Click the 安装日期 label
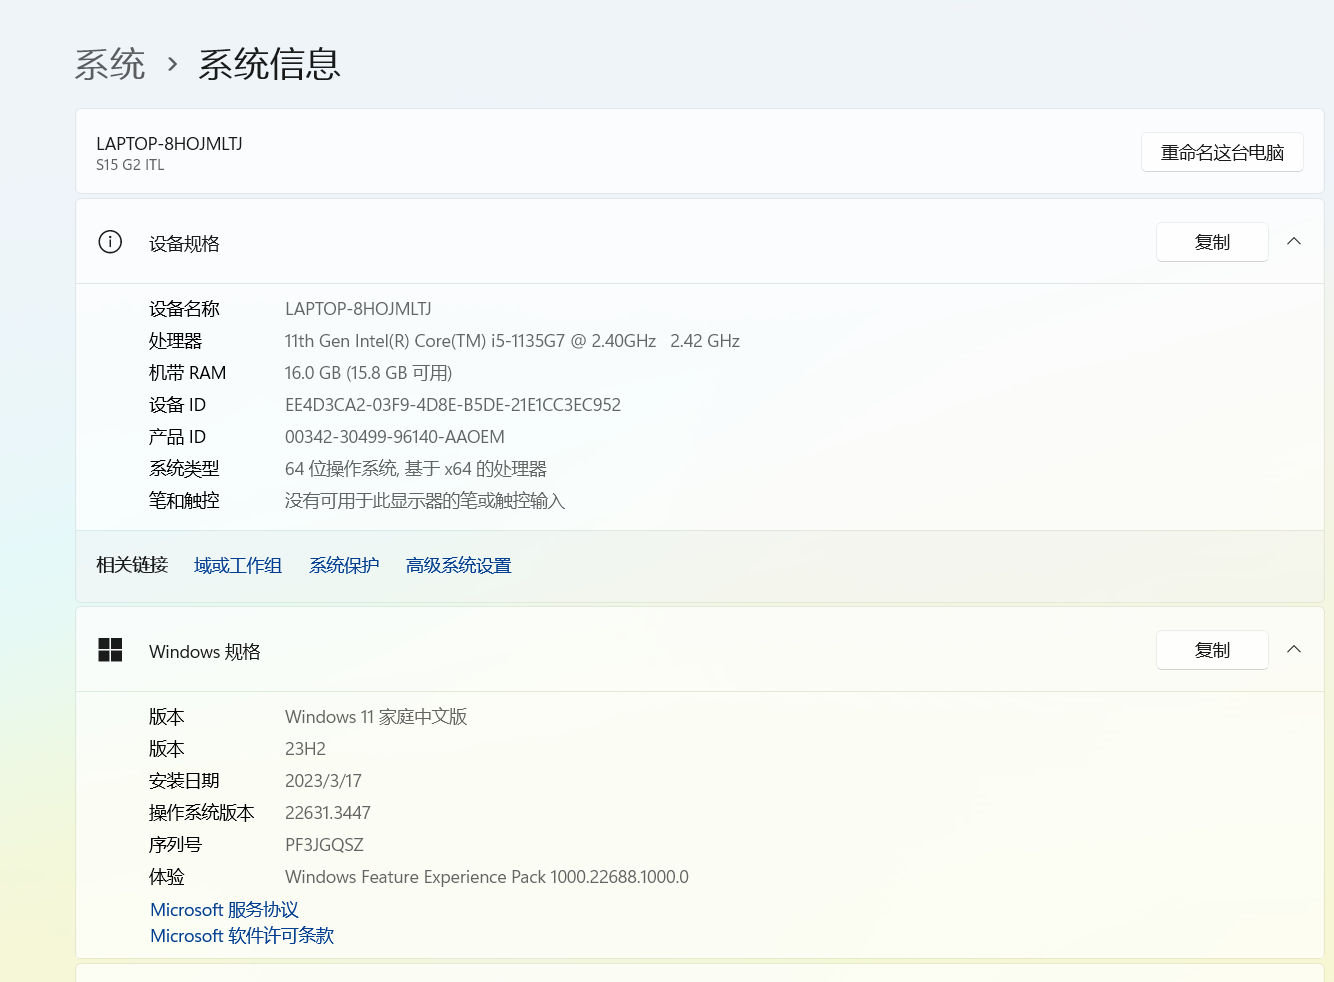 coord(184,781)
